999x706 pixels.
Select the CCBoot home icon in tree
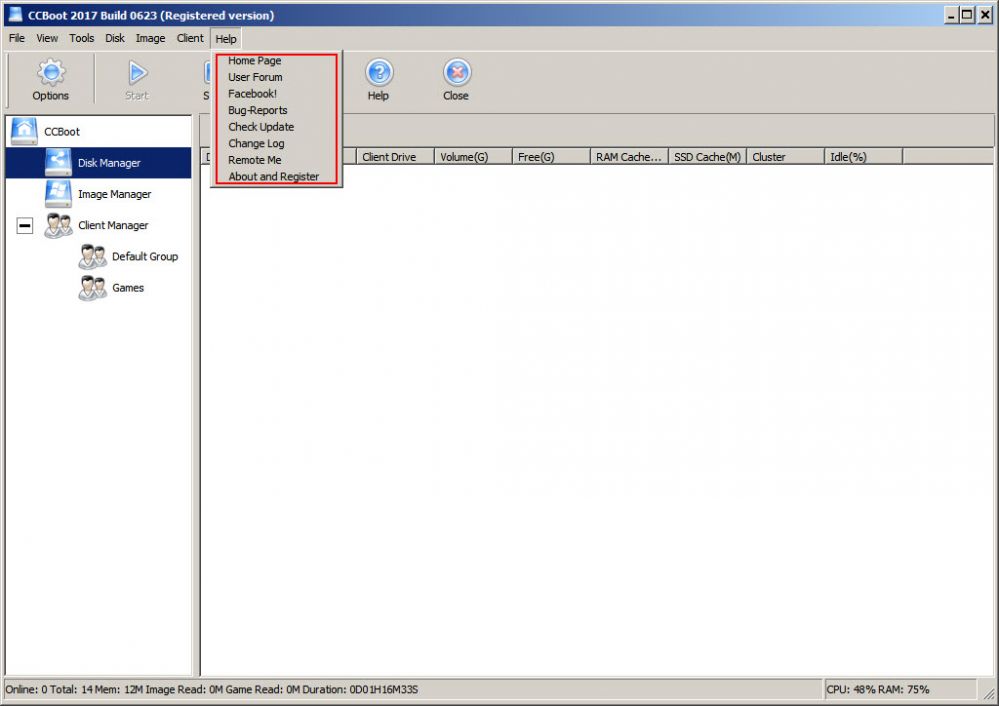[x=24, y=131]
